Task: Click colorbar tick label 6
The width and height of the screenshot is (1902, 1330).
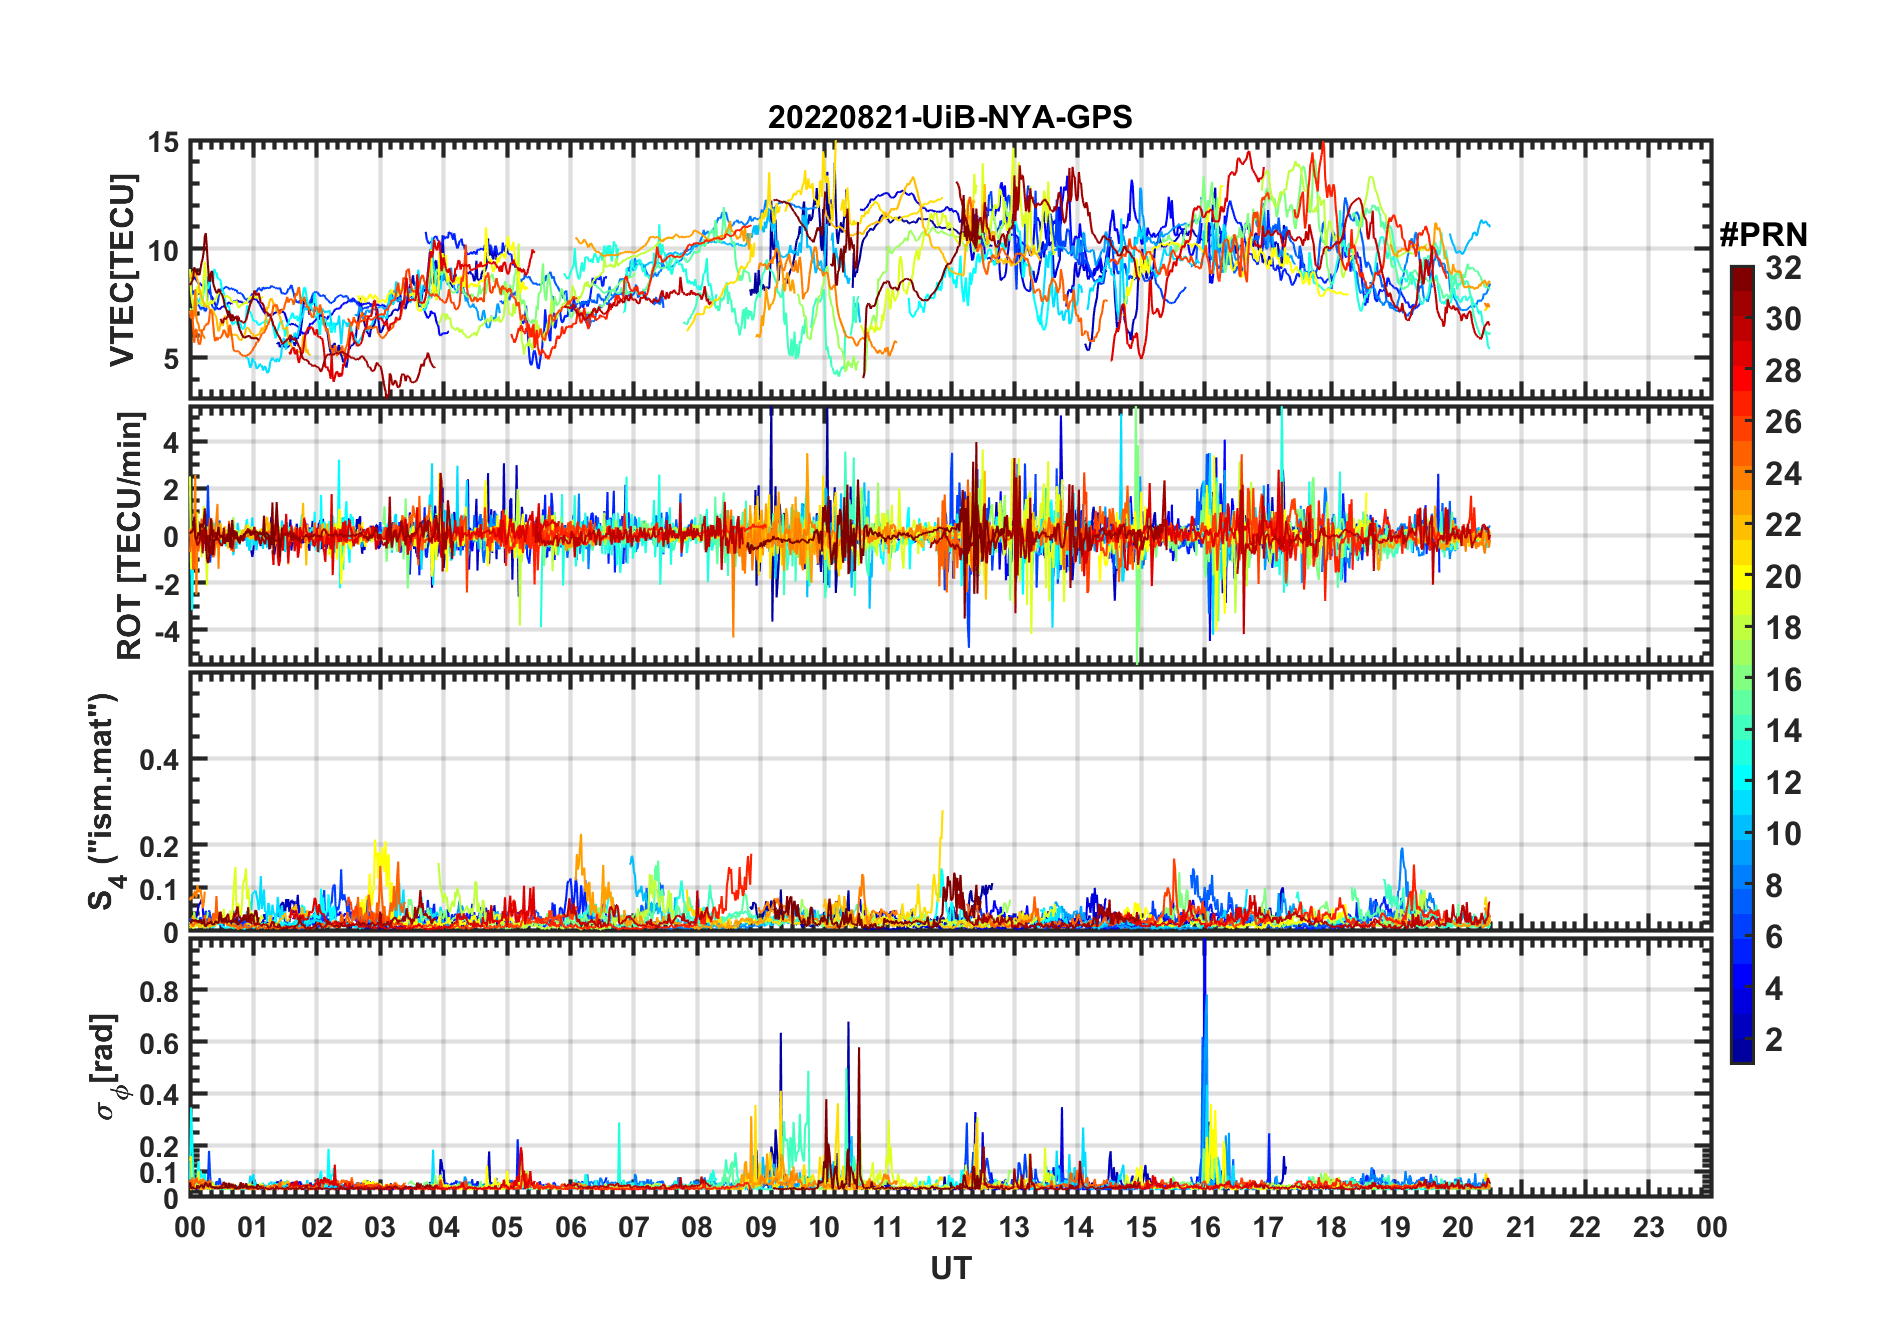Action: coord(1774,937)
